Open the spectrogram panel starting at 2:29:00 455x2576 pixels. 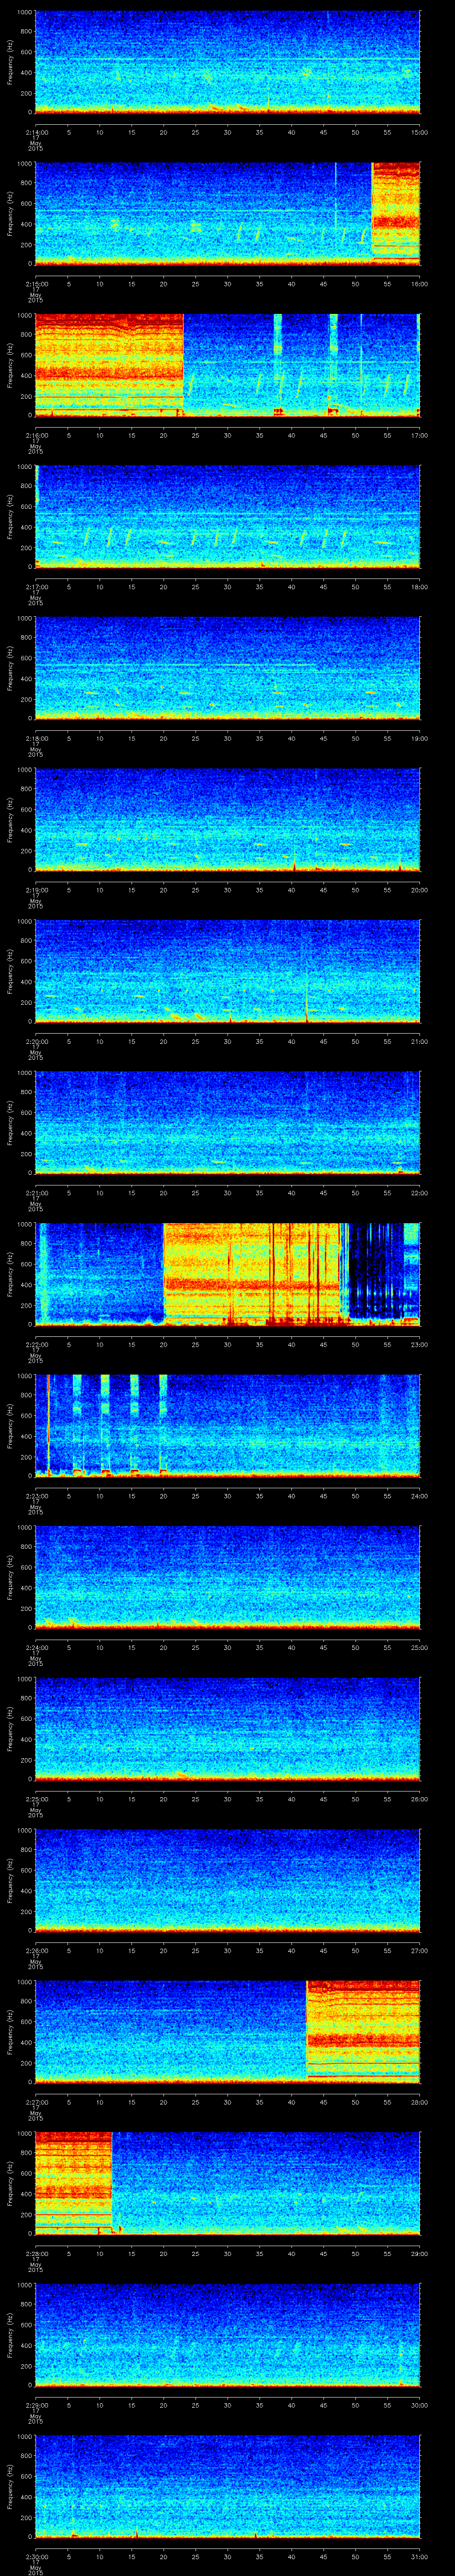228,2334
